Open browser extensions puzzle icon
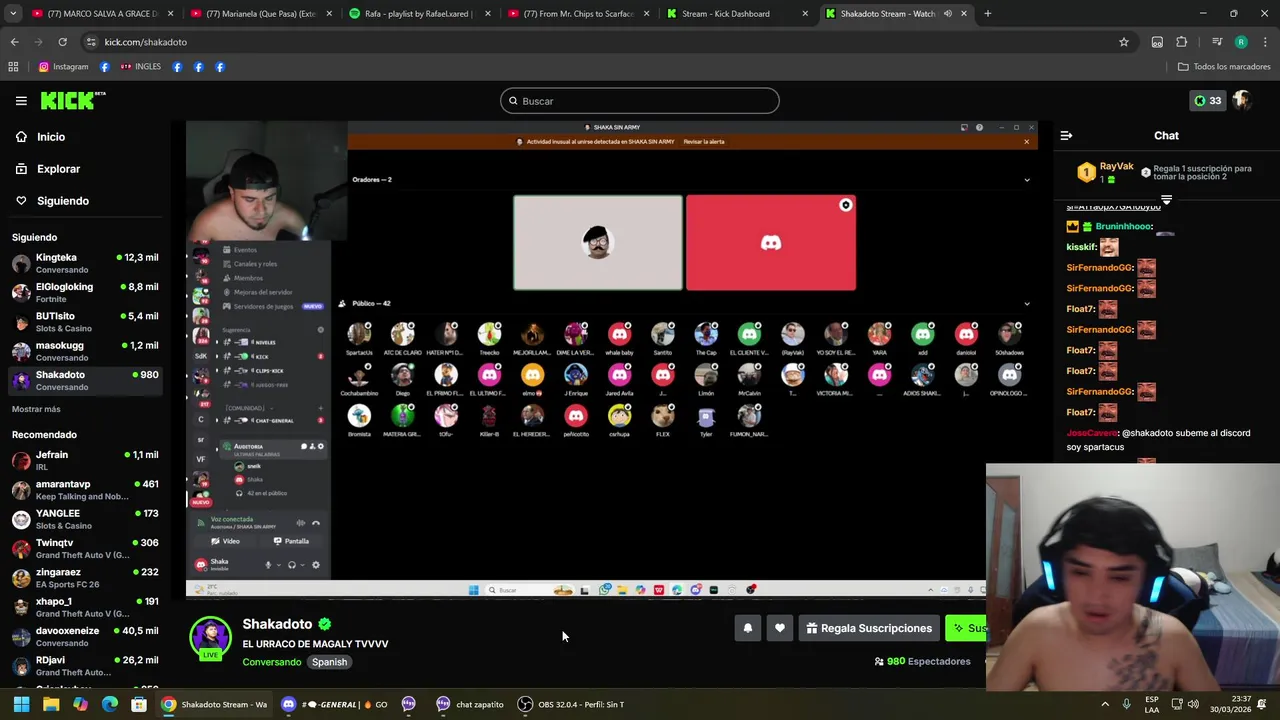Viewport: 1280px width, 720px height. (1181, 42)
